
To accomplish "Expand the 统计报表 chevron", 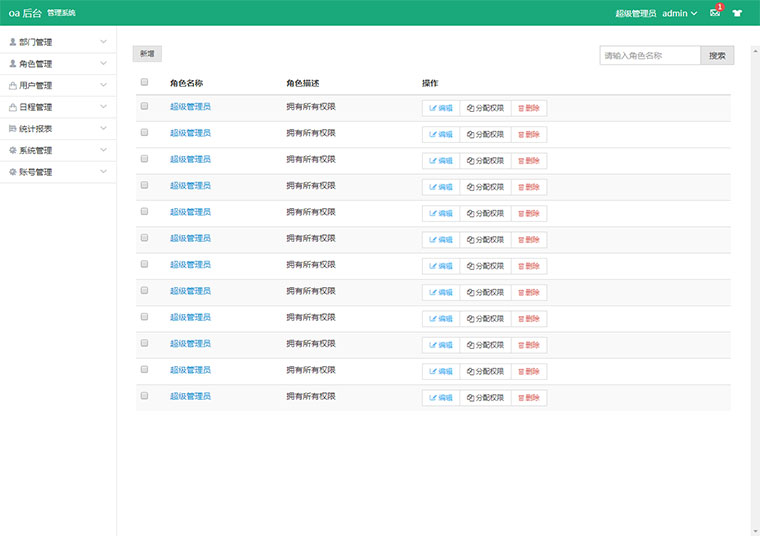I will (103, 128).
